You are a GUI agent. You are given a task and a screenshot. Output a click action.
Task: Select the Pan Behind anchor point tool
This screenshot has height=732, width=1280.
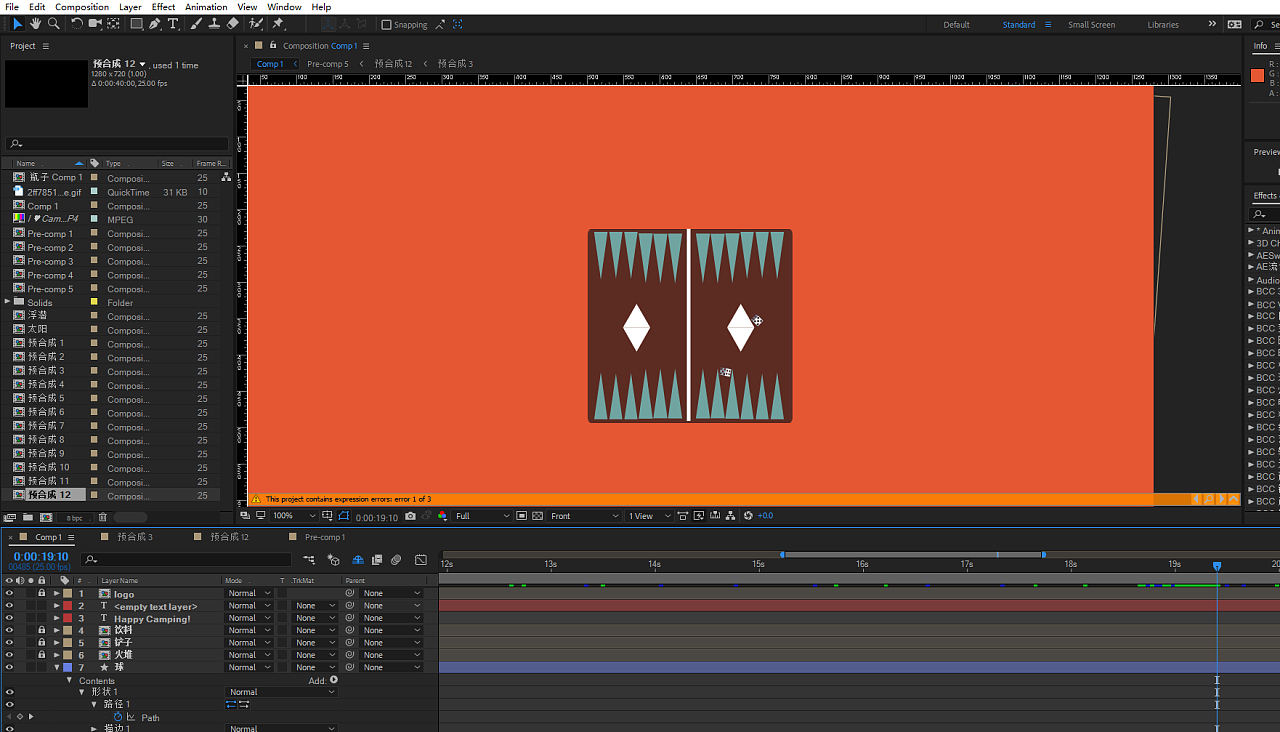(x=114, y=24)
